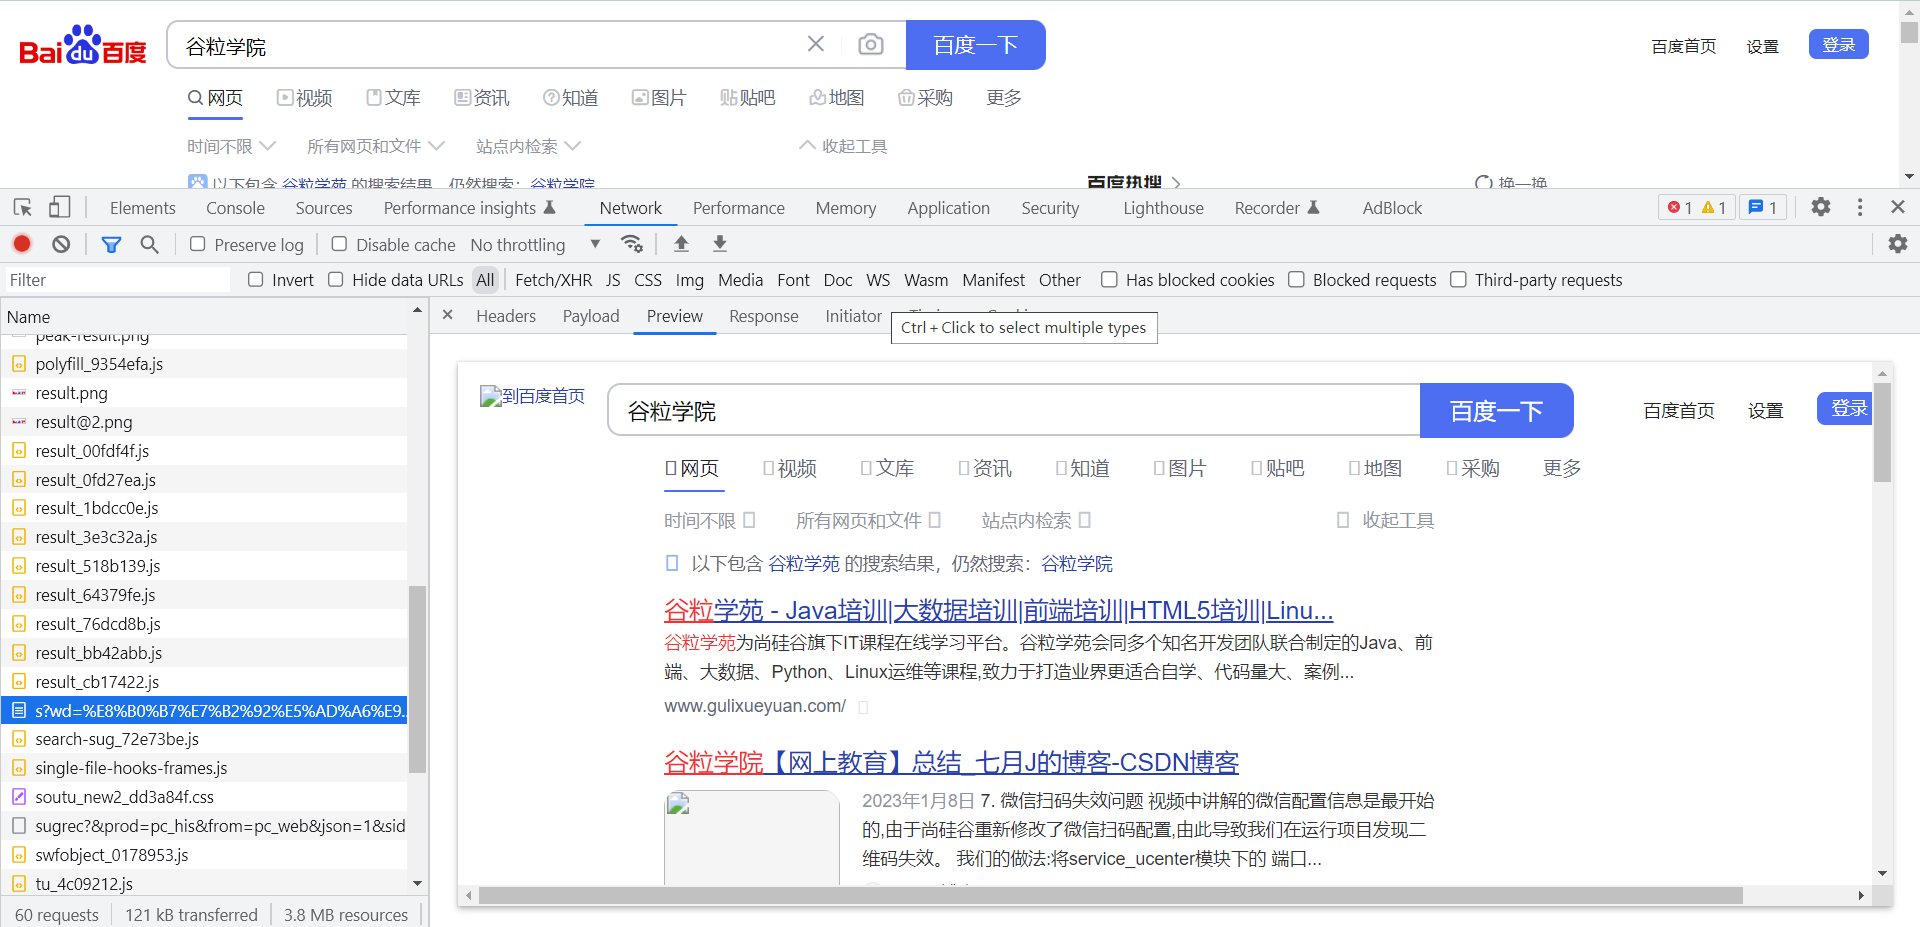
Task: Expand 时间不限 time filter dropdown
Action: (x=231, y=146)
